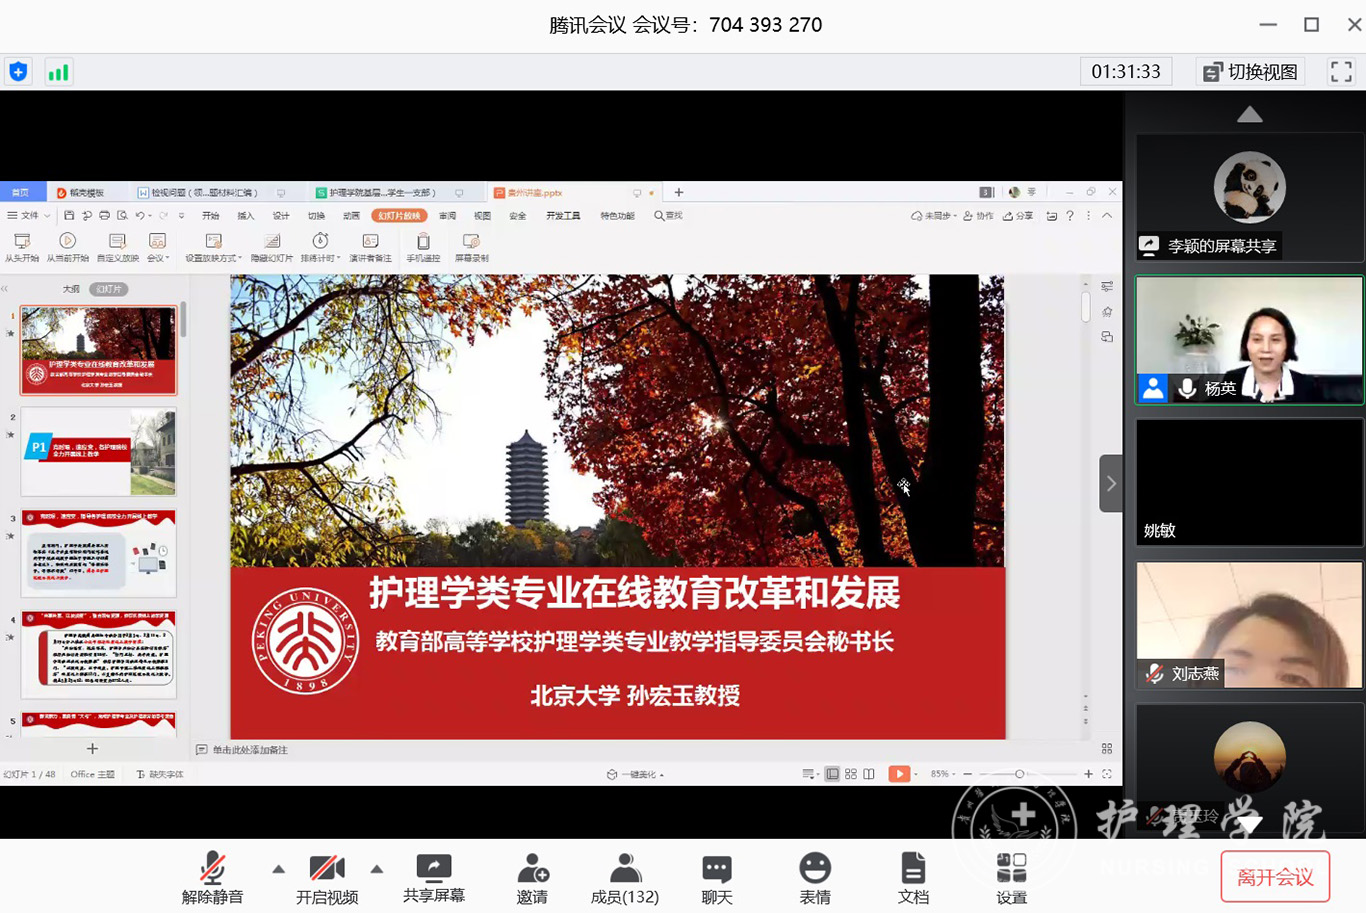Open the Emoji (表情) reactions
This screenshot has height=913, width=1366.
[814, 878]
